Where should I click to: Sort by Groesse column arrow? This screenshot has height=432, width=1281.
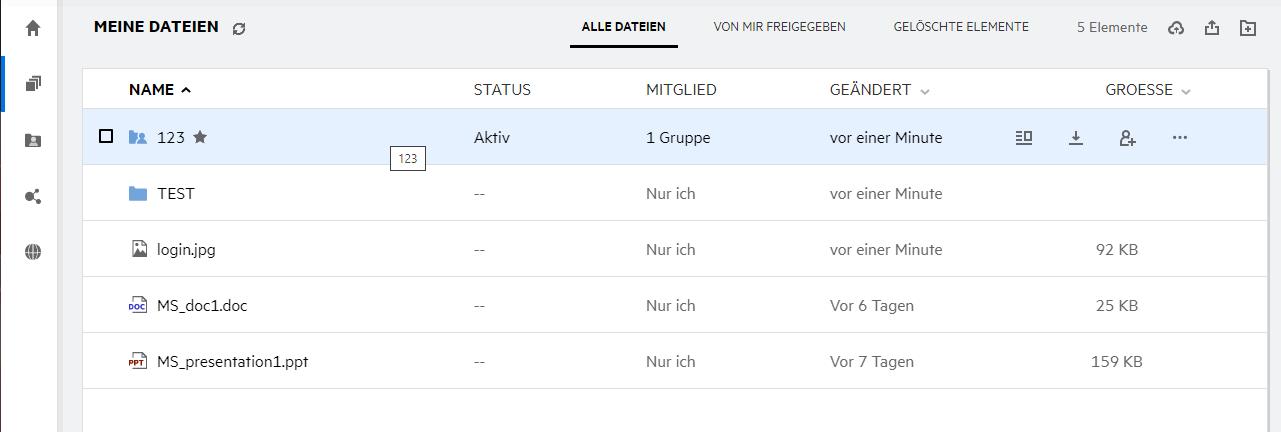pyautogui.click(x=1186, y=91)
